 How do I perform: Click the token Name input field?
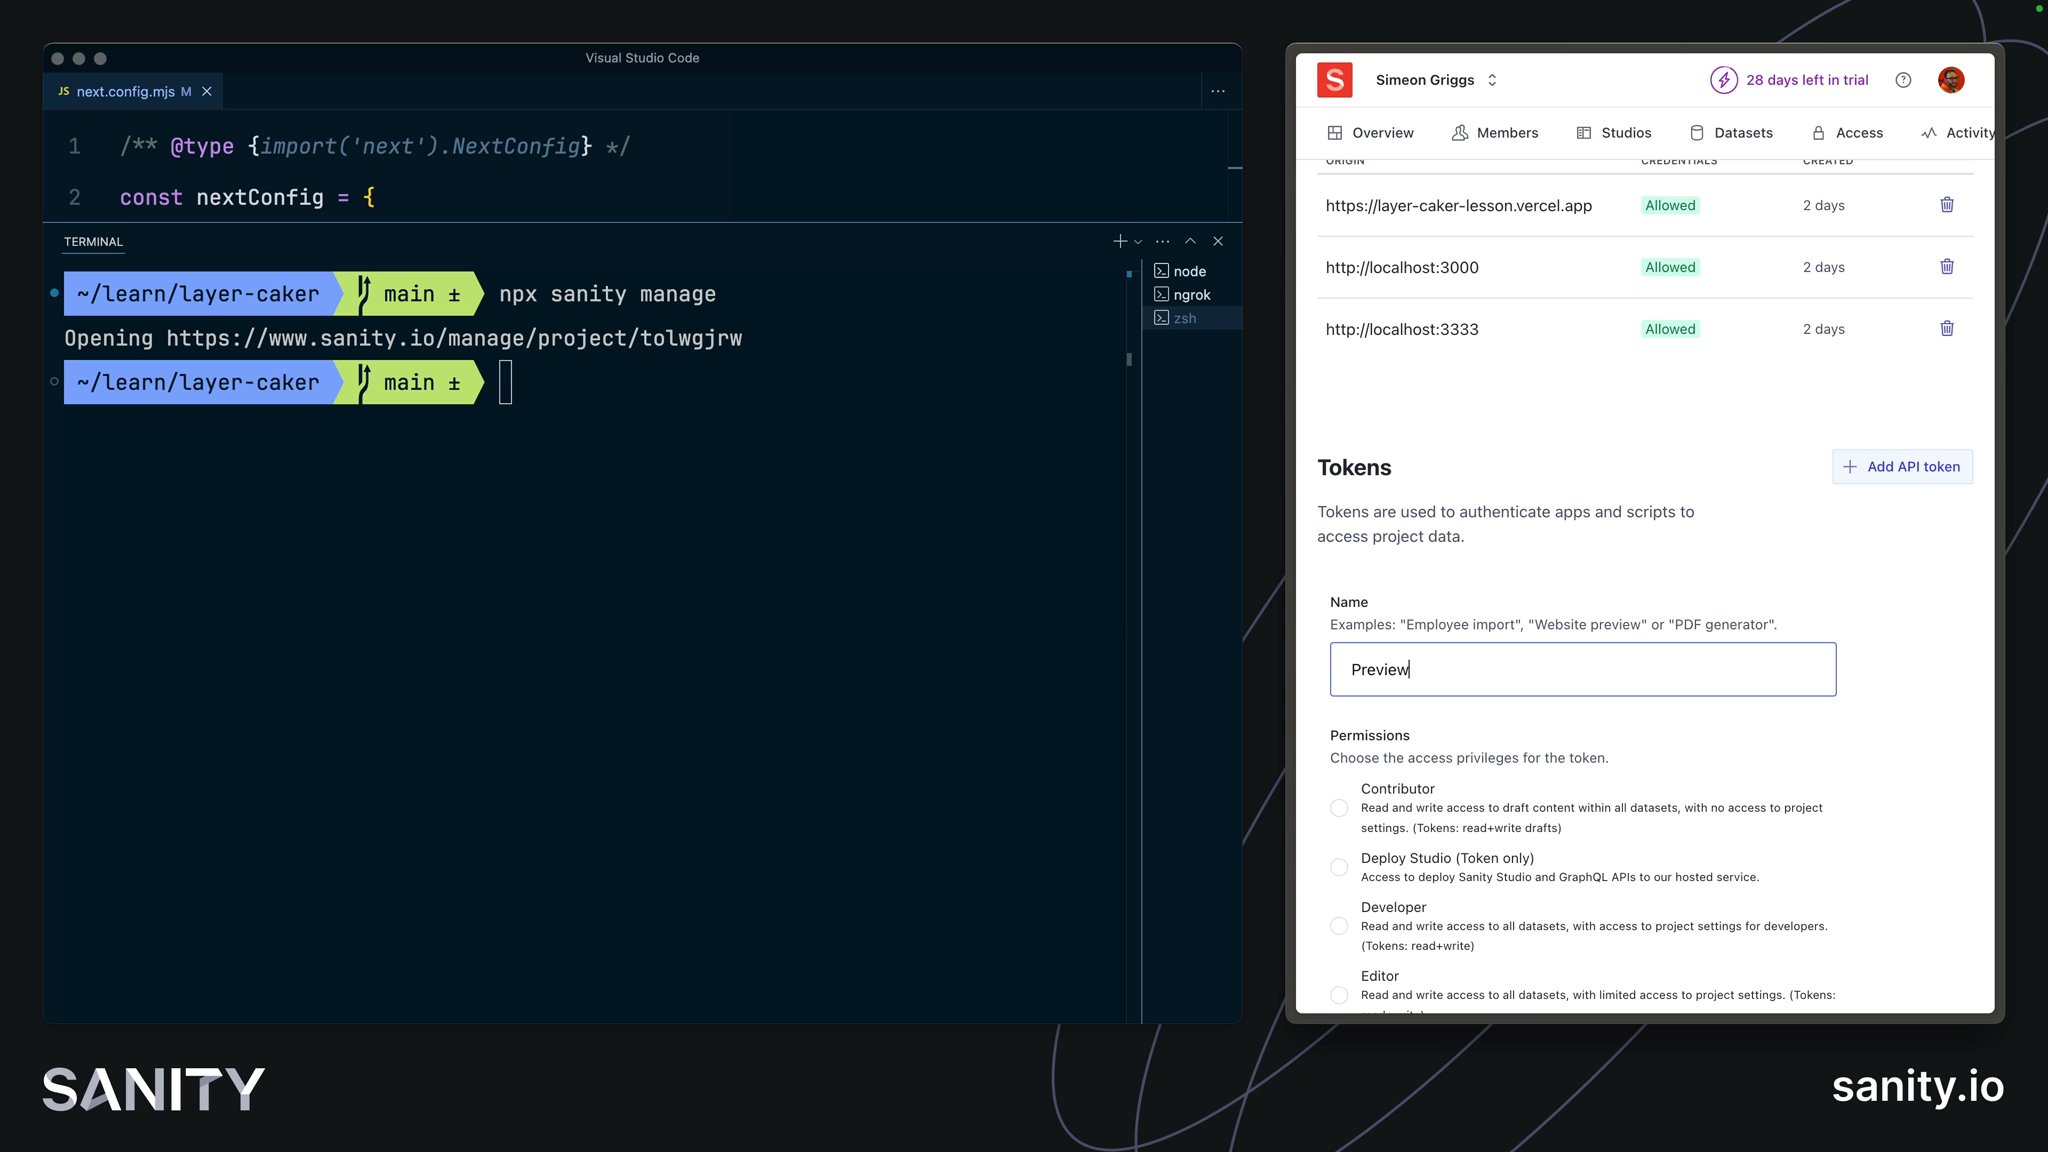pyautogui.click(x=1583, y=669)
